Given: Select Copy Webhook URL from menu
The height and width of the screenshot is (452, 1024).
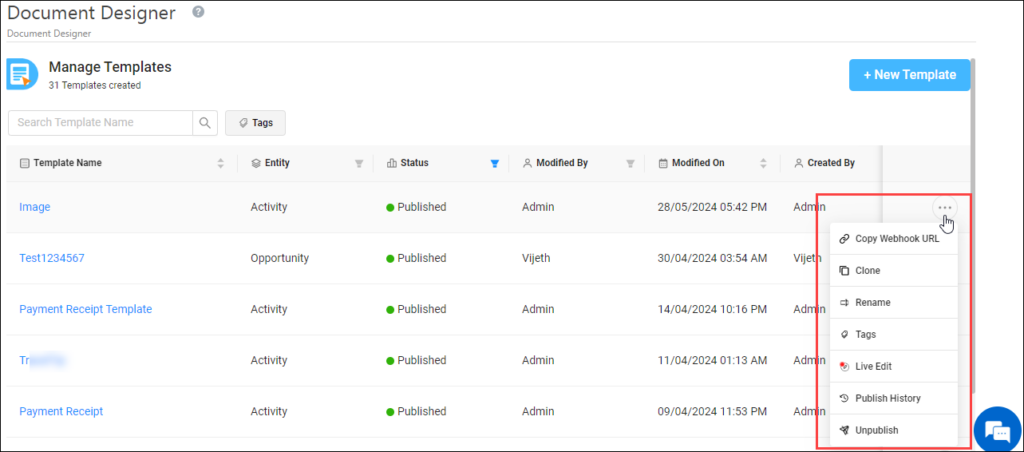Looking at the screenshot, I should click(x=894, y=238).
